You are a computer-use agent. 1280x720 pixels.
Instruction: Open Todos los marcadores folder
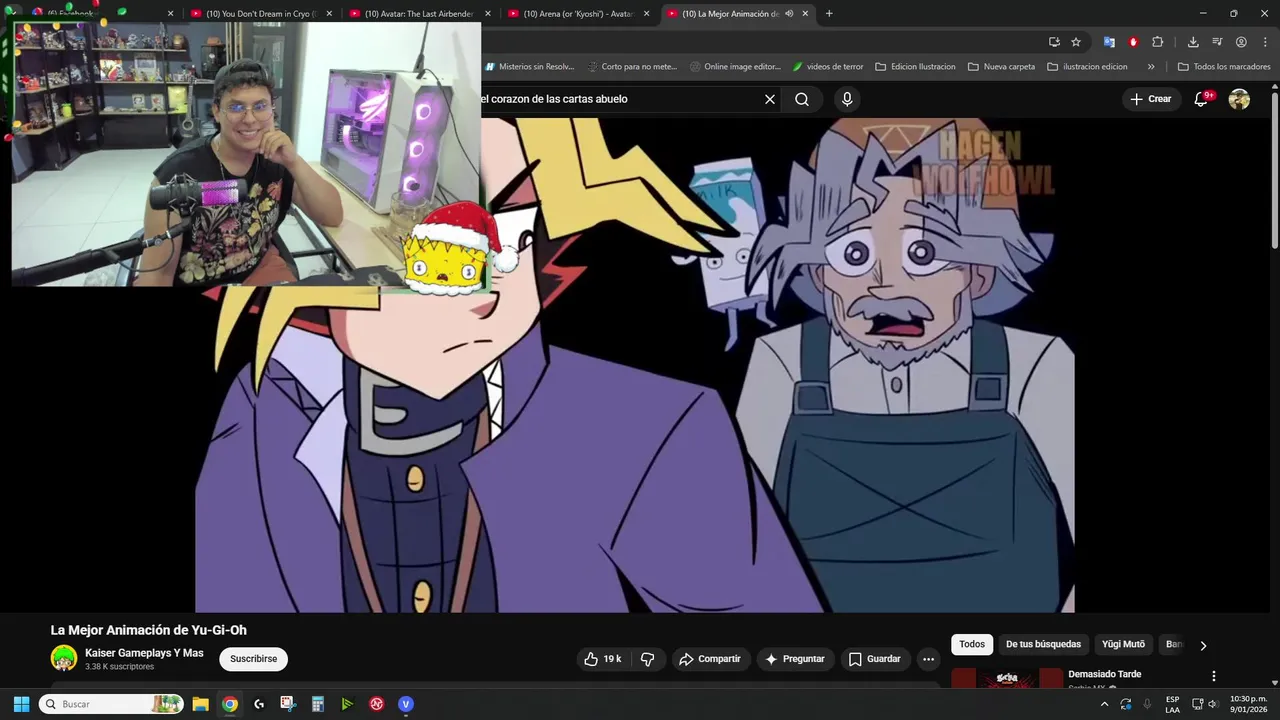(x=1224, y=67)
